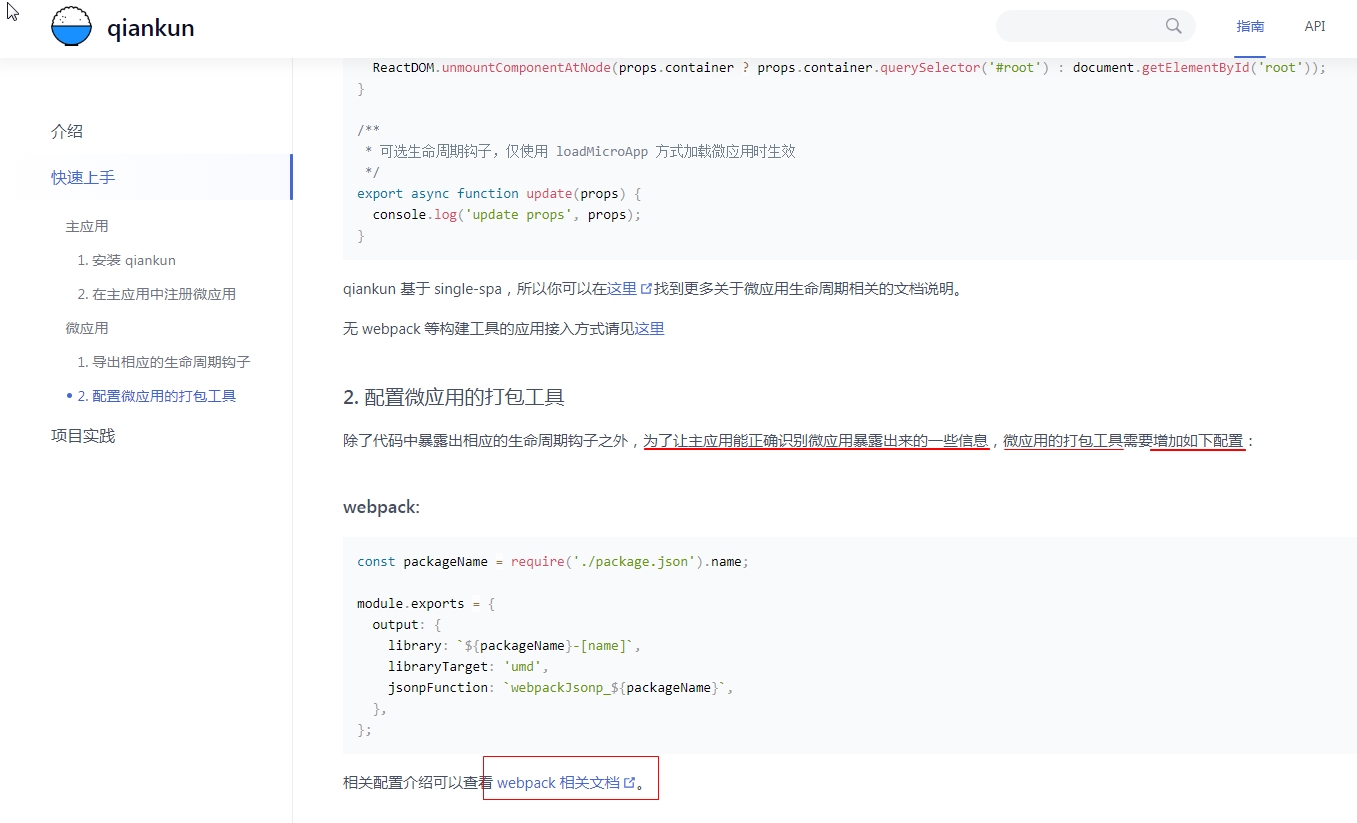Click the module.exports code line
The image size is (1357, 823).
tap(426, 603)
